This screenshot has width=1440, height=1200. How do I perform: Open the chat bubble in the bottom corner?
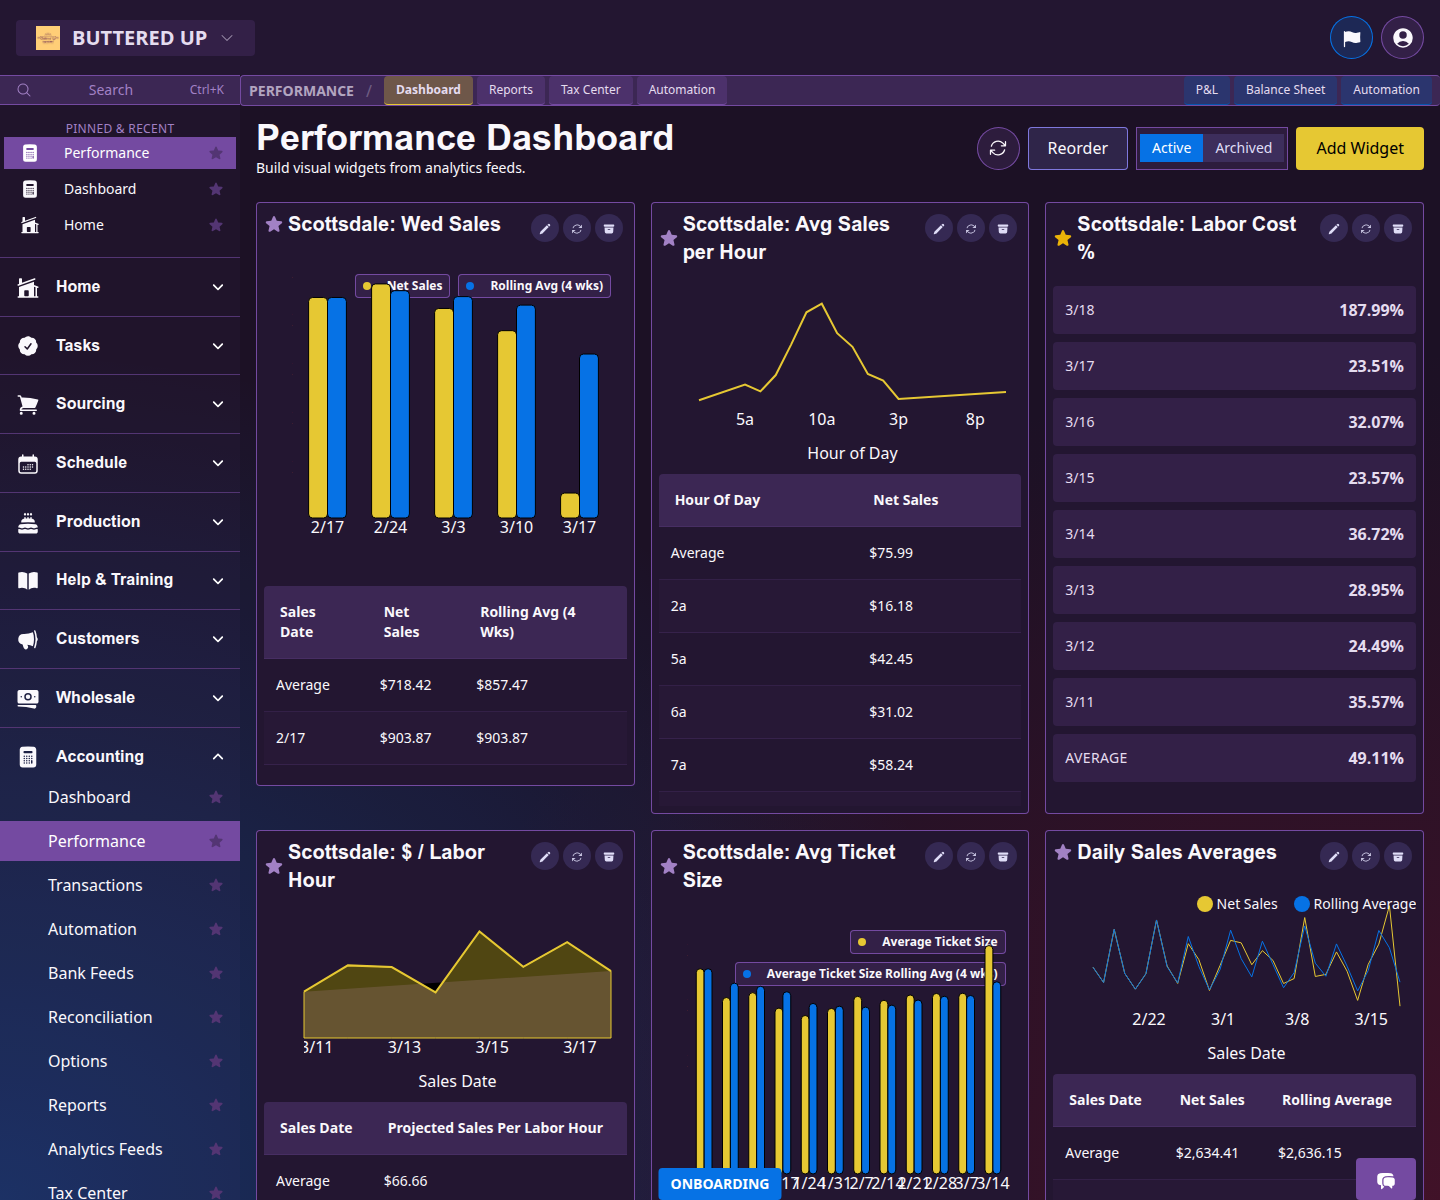click(1386, 1182)
